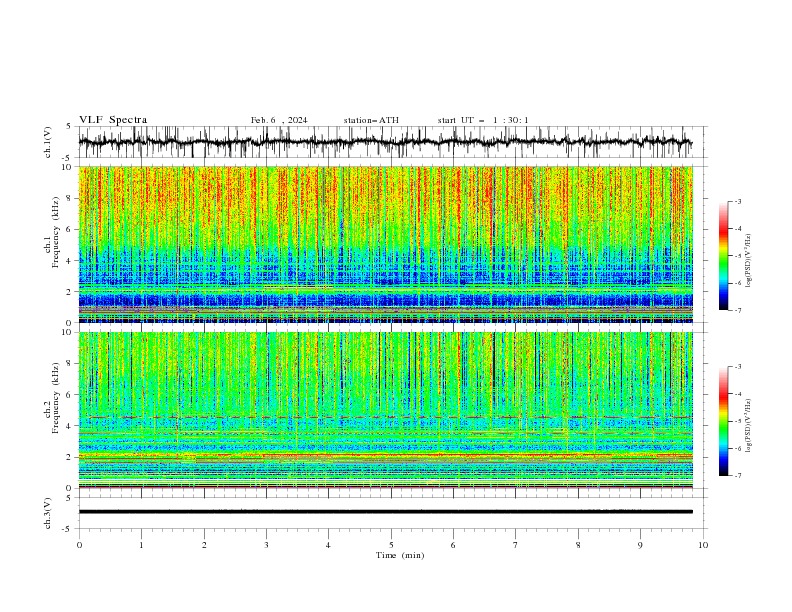The width and height of the screenshot is (792, 612).
Task: Click the 'start UT = 1 :30: 1' text
Action: [x=483, y=120]
